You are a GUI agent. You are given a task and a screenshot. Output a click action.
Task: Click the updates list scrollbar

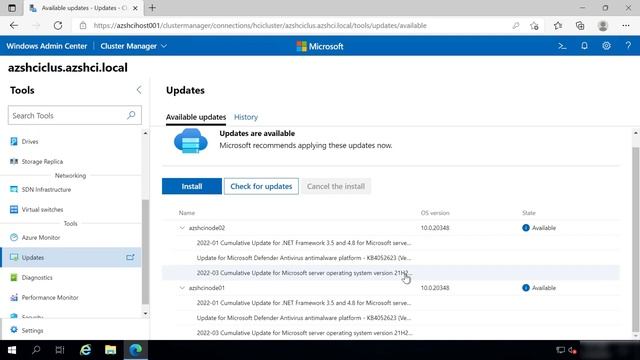pyautogui.click(x=636, y=239)
